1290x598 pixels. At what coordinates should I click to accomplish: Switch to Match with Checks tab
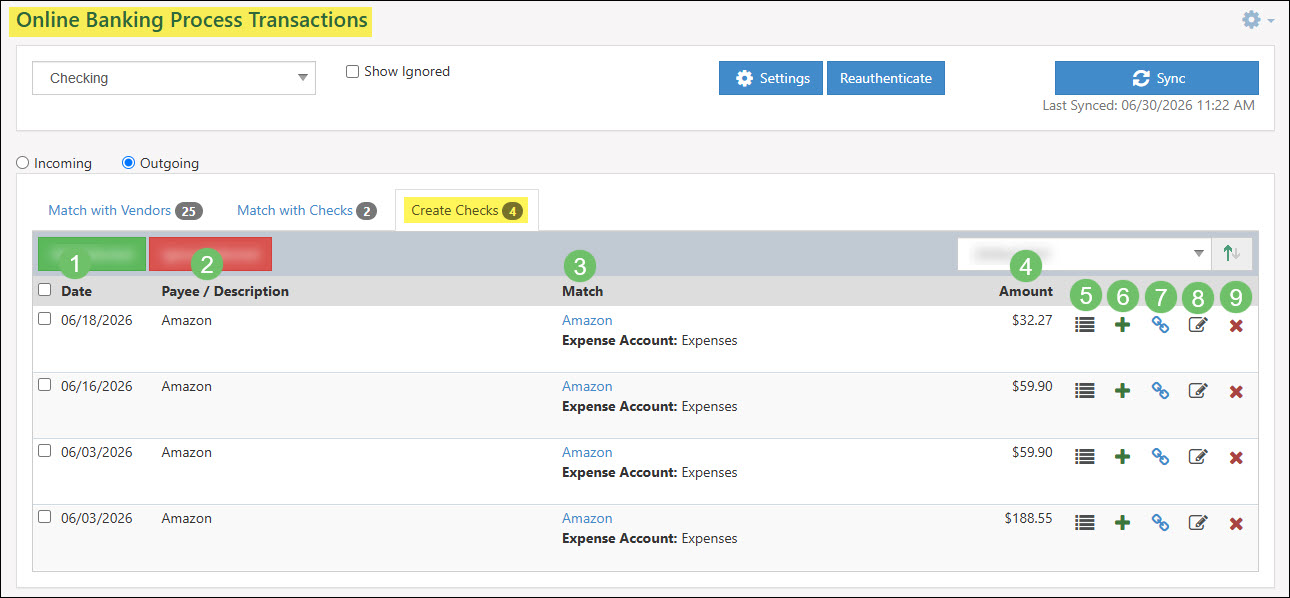click(306, 211)
